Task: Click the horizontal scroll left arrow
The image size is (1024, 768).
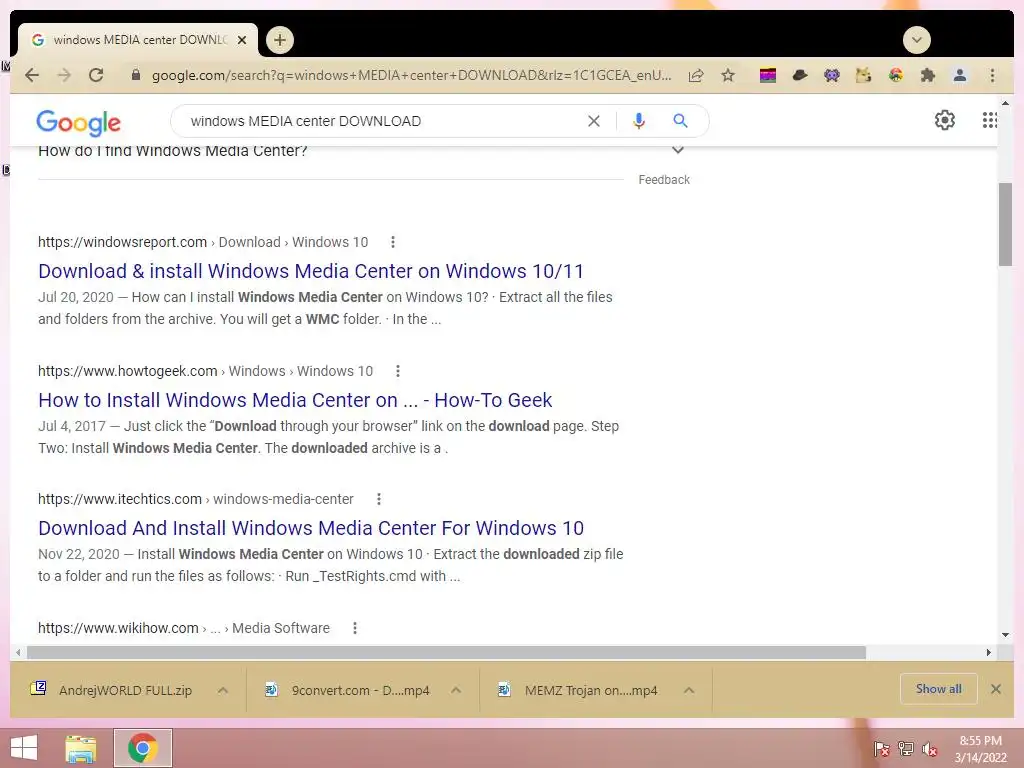Action: [18, 652]
